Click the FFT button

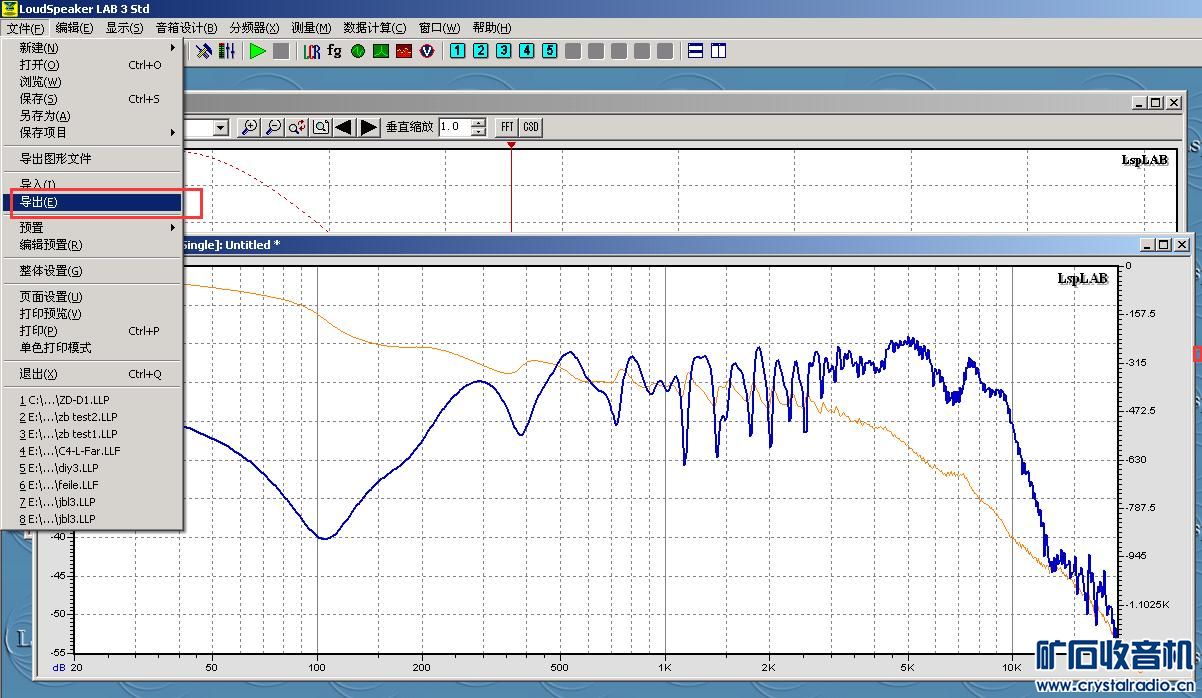(x=507, y=127)
